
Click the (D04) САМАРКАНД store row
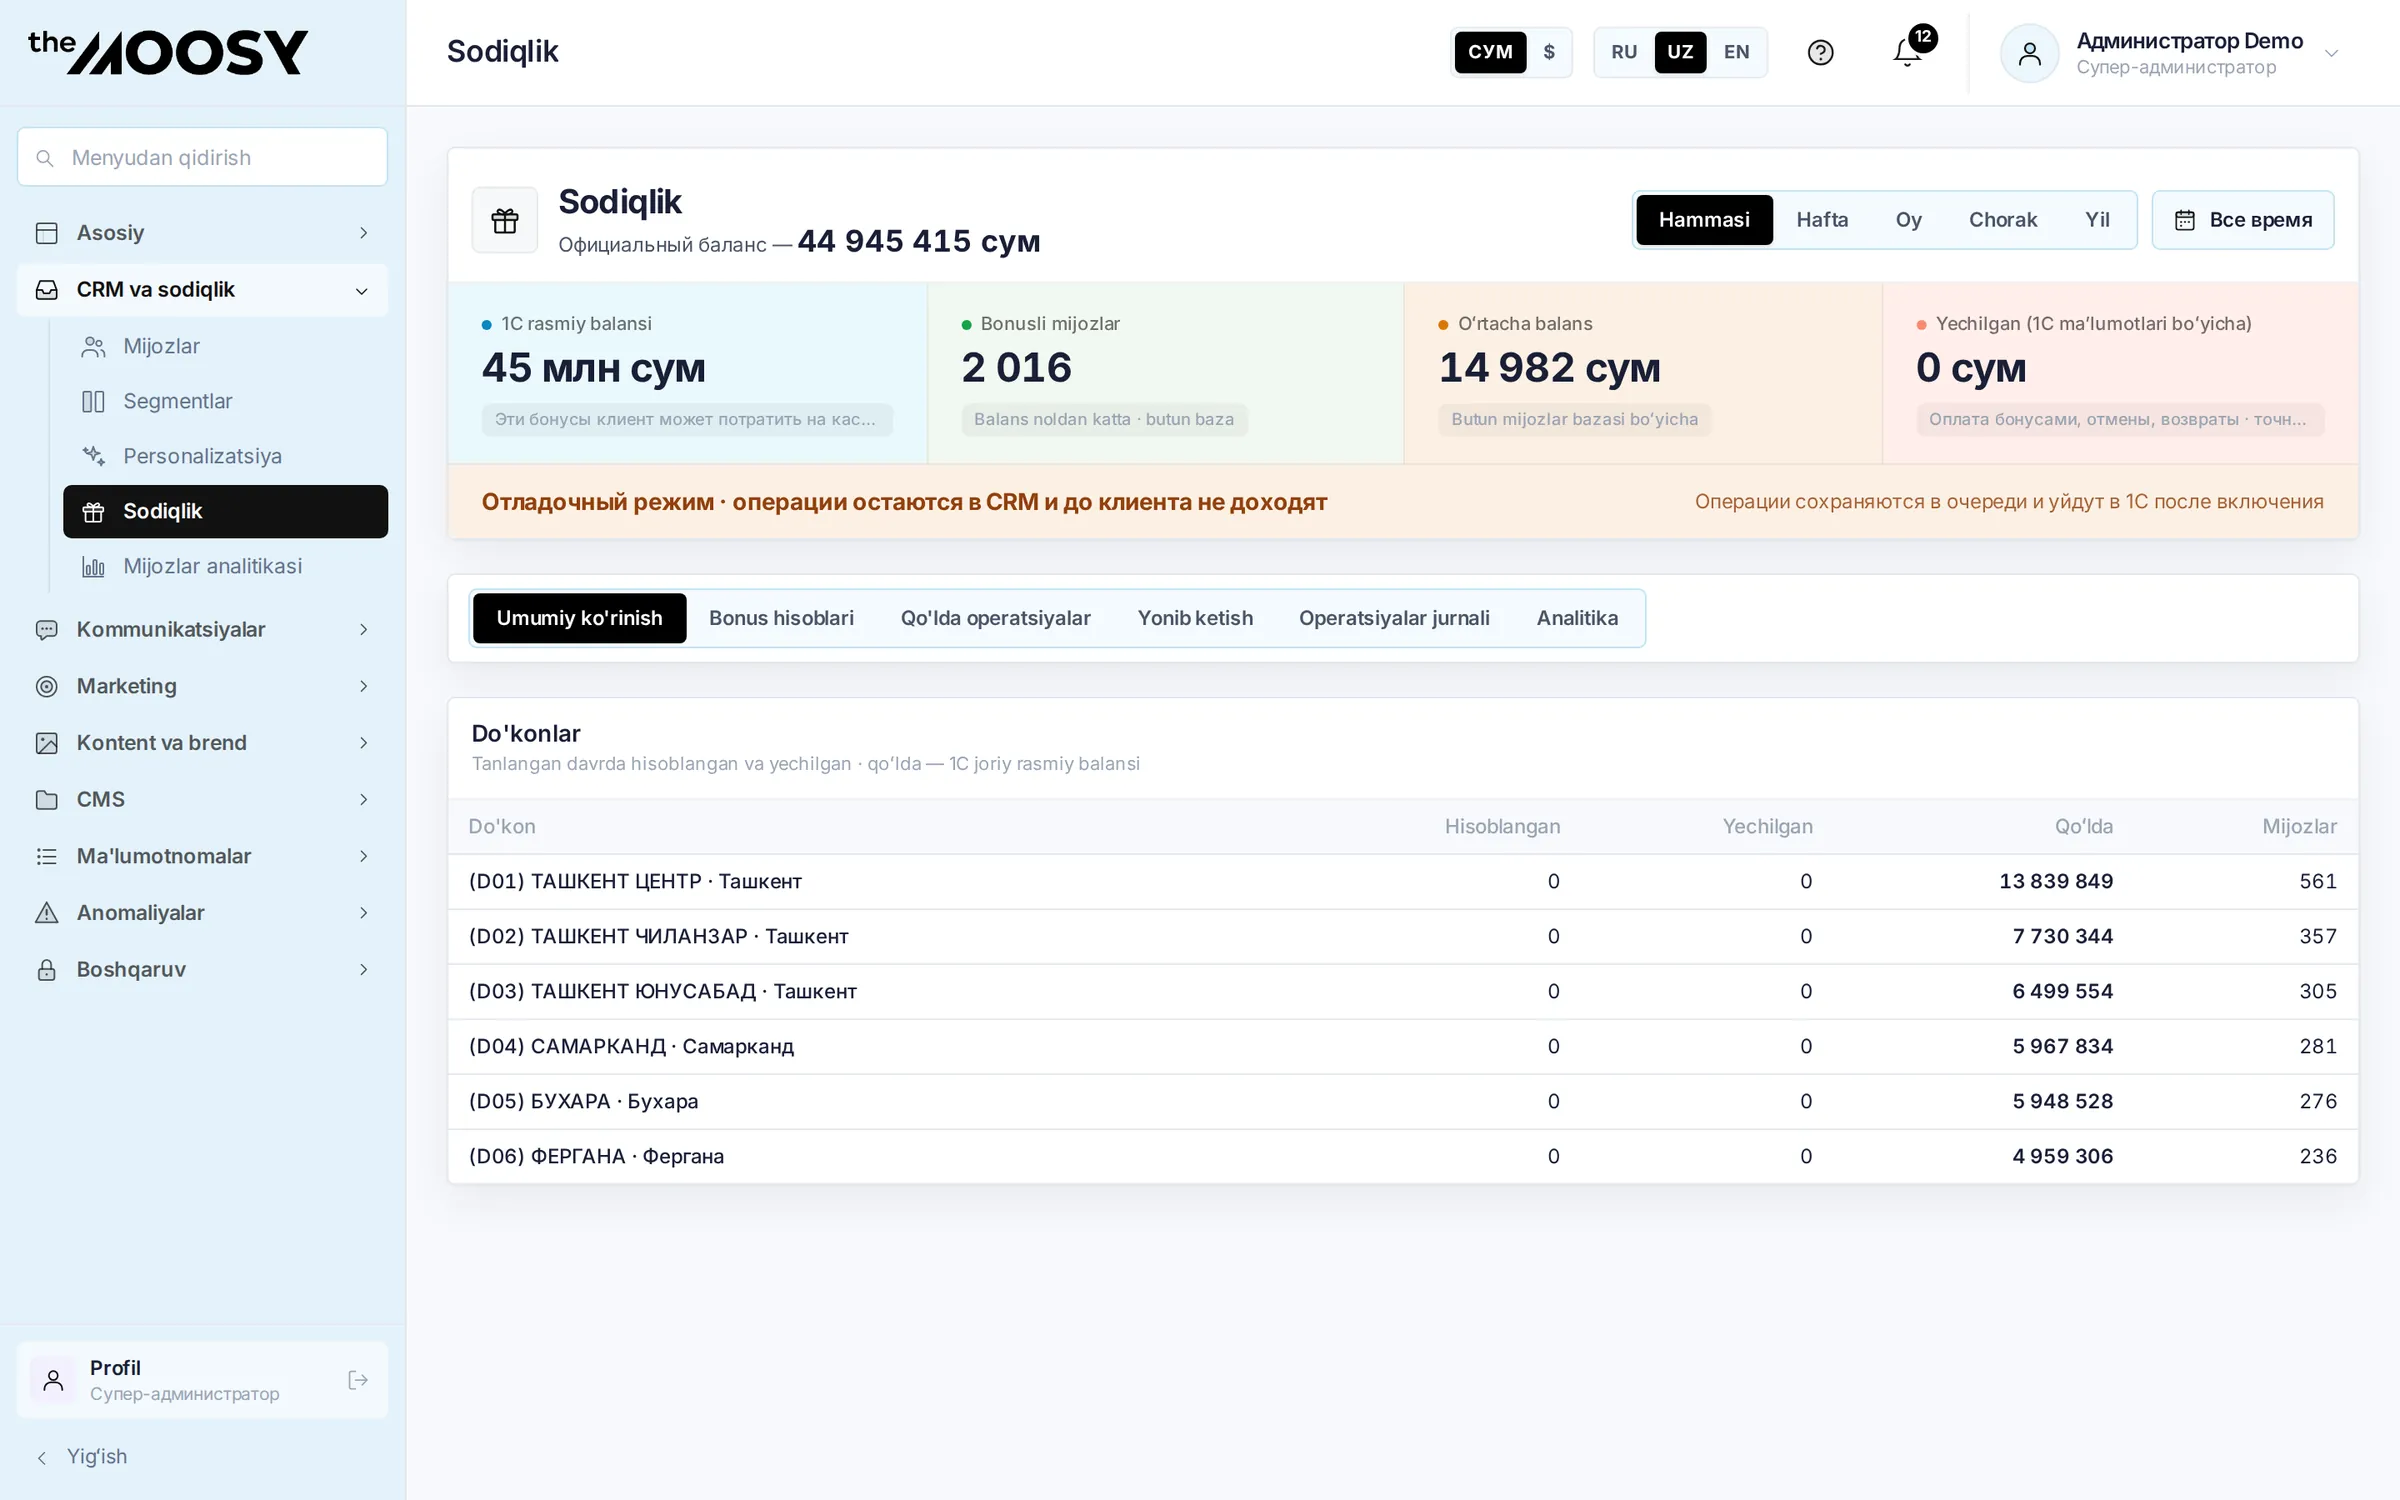click(x=1403, y=1046)
